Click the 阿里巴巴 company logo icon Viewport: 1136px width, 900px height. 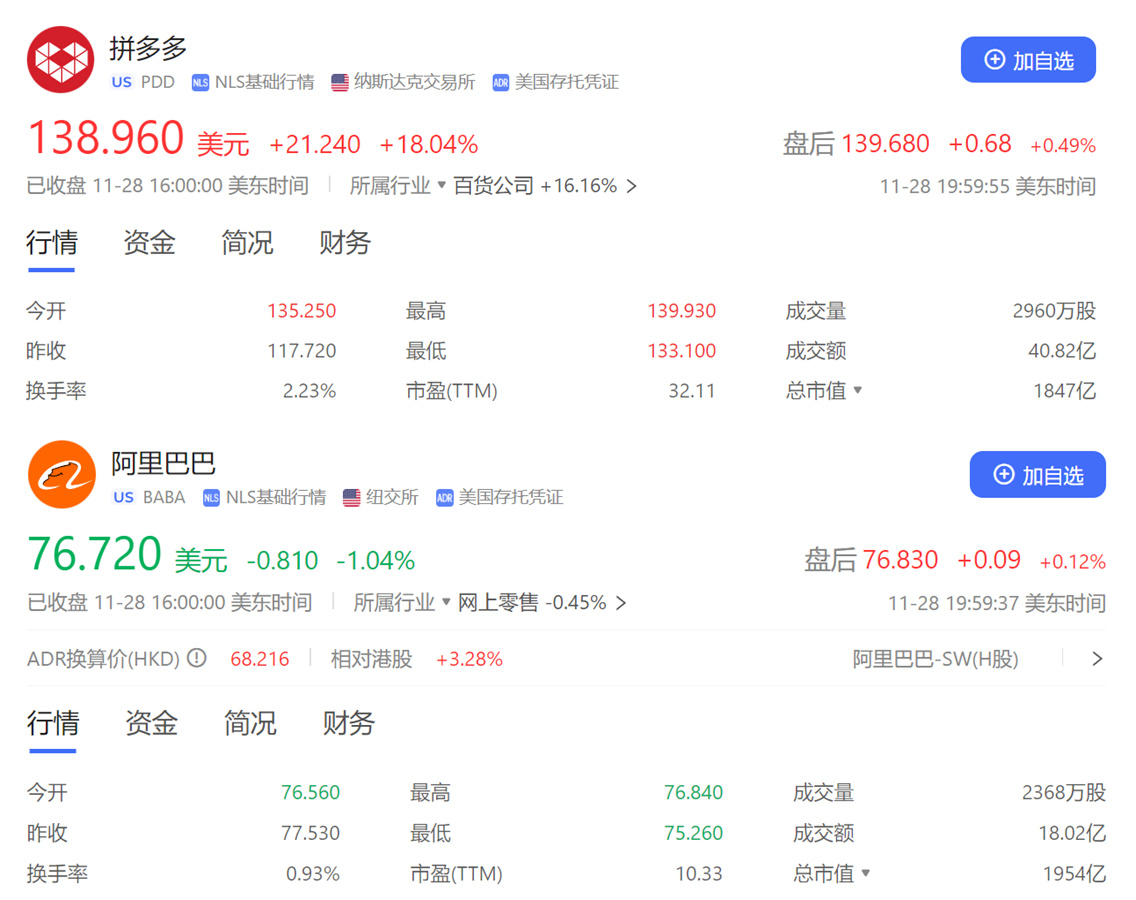[61, 474]
